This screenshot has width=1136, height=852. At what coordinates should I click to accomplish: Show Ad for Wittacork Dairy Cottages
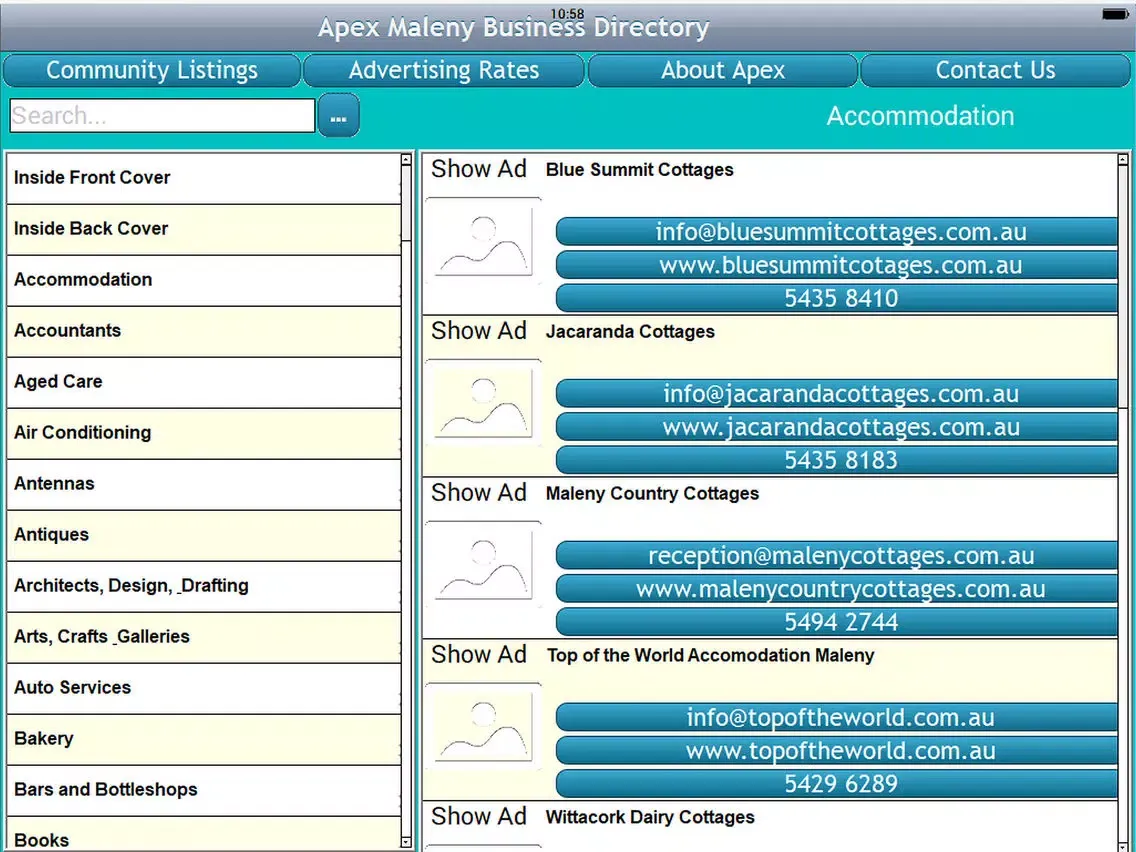pyautogui.click(x=479, y=816)
